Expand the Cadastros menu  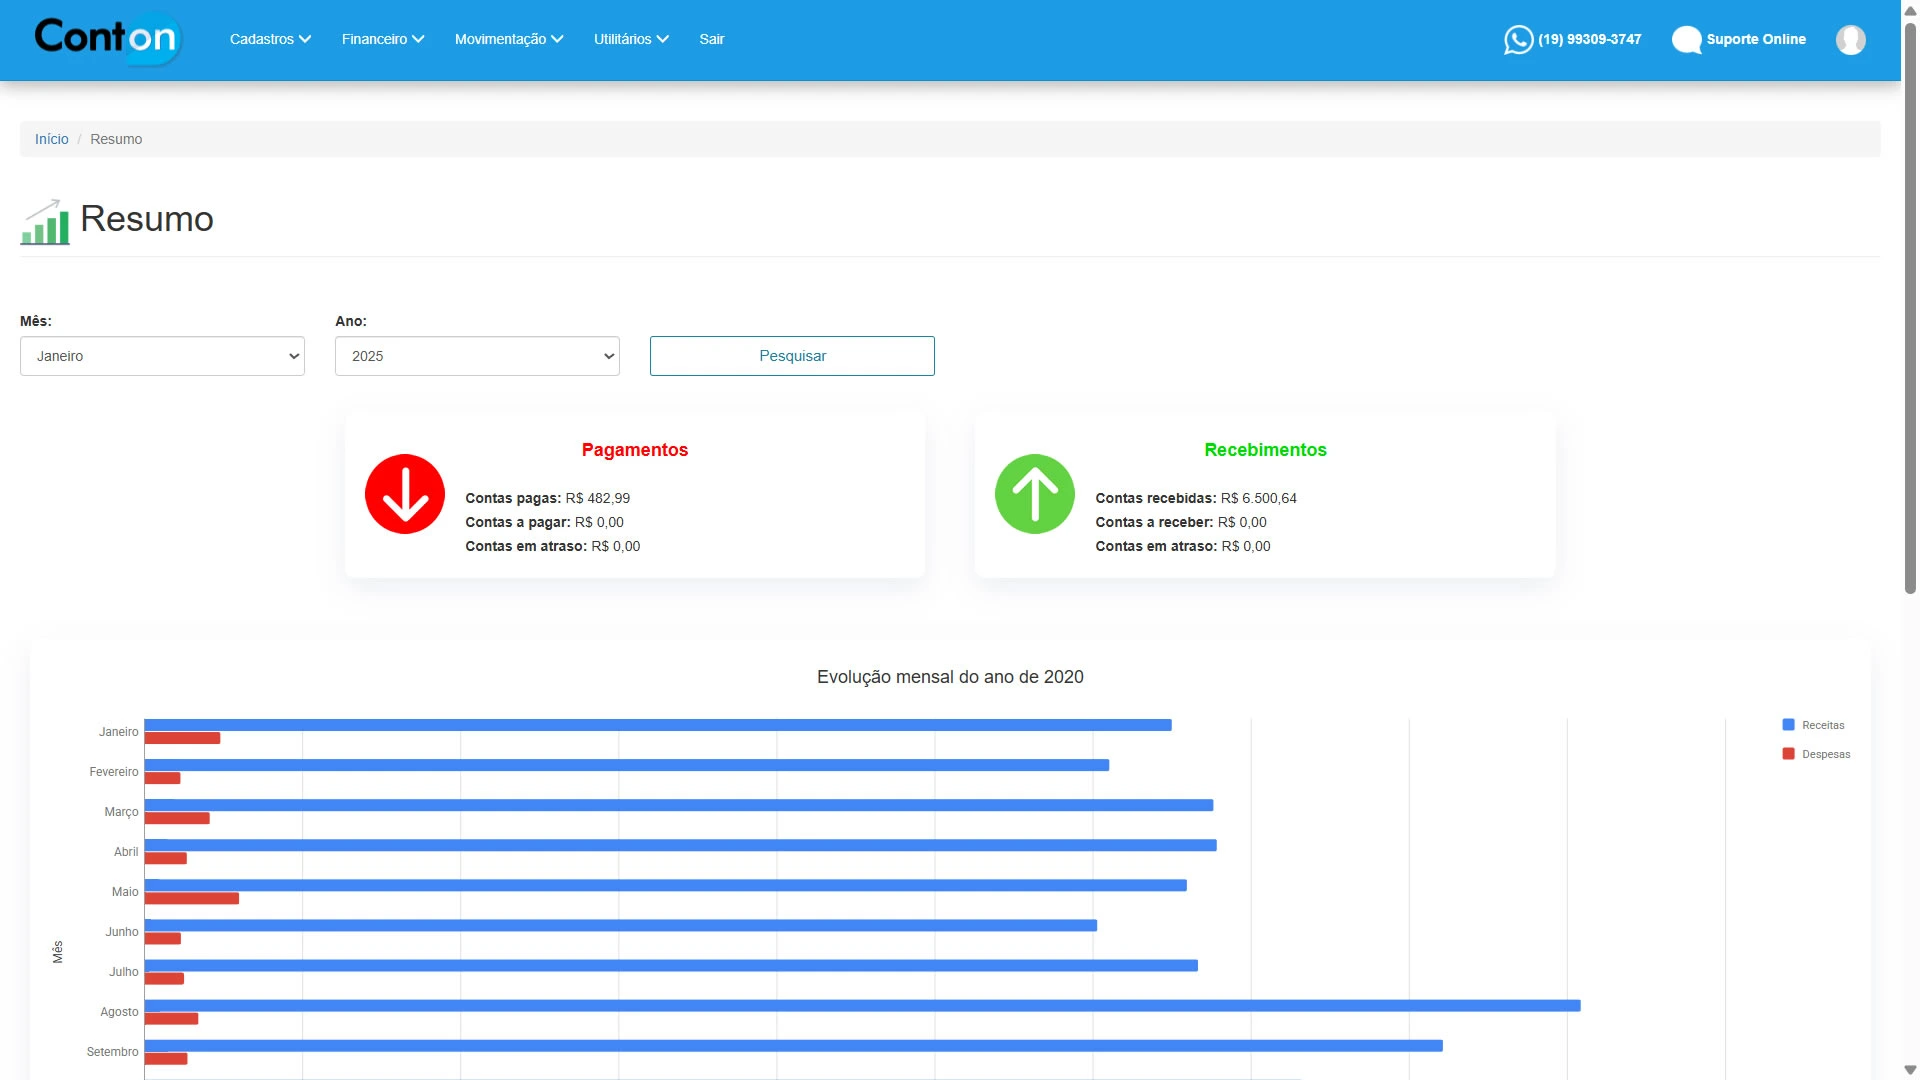point(270,39)
